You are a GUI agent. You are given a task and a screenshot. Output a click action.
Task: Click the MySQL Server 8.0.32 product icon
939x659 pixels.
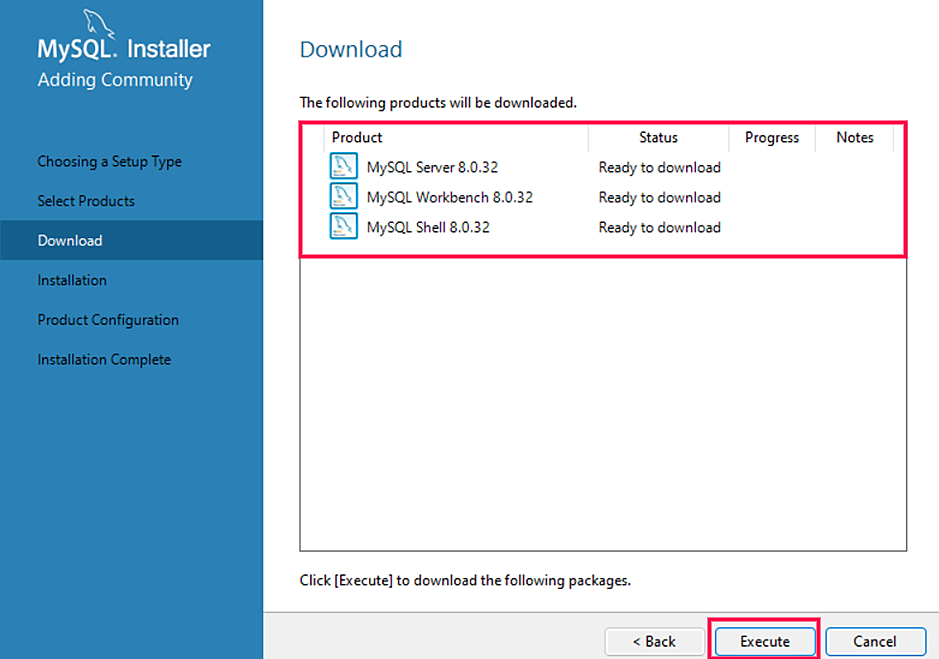pos(344,167)
